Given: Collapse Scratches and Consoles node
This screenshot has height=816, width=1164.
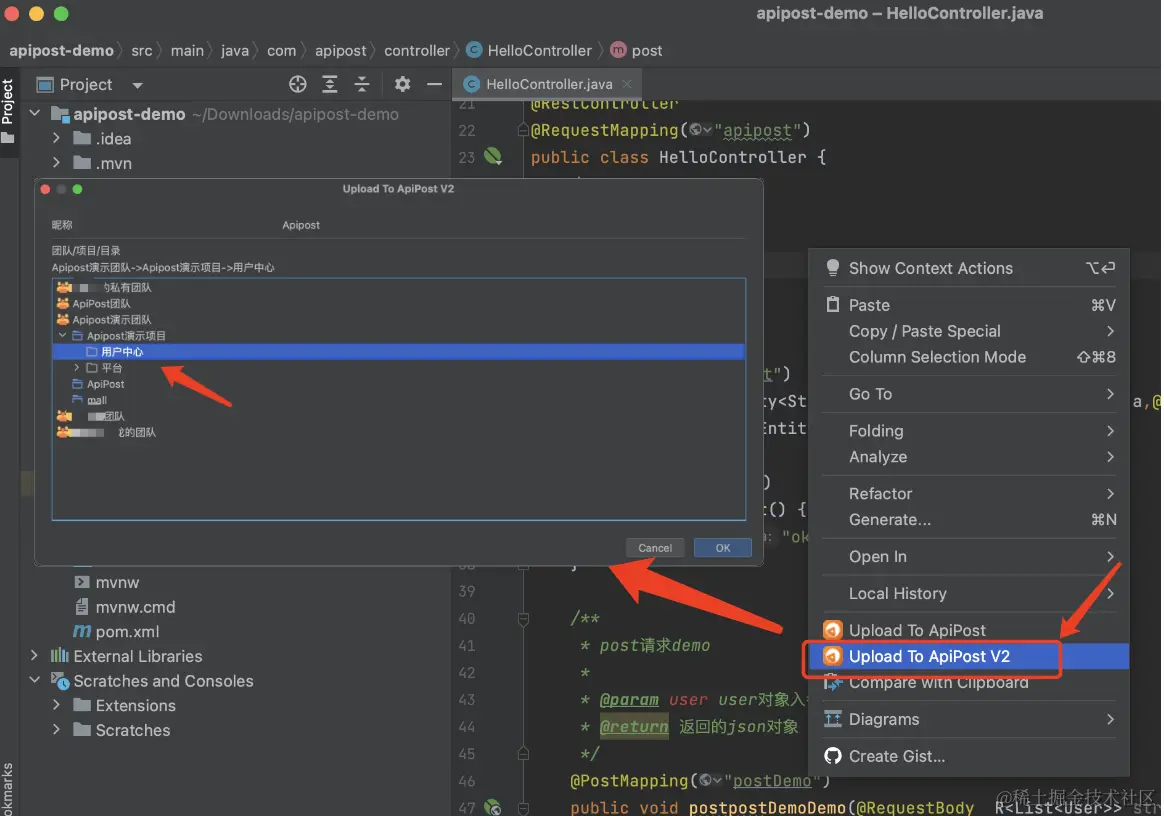Looking at the screenshot, I should coord(34,680).
